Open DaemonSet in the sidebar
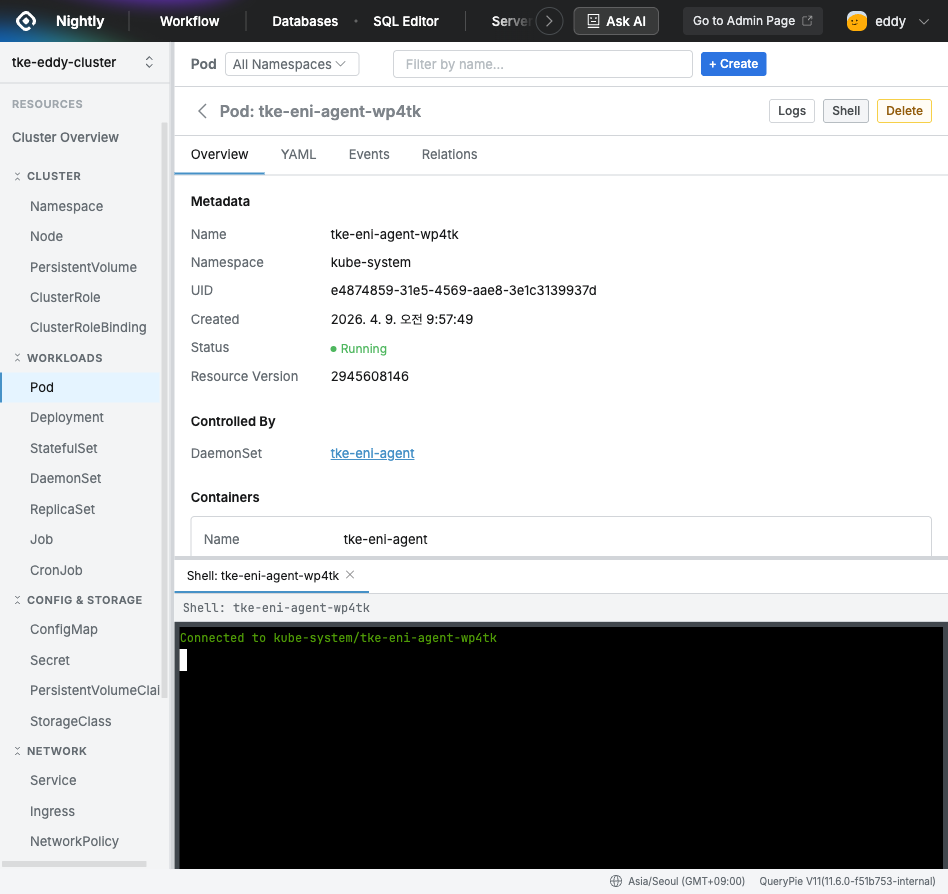This screenshot has width=948, height=894. click(66, 479)
